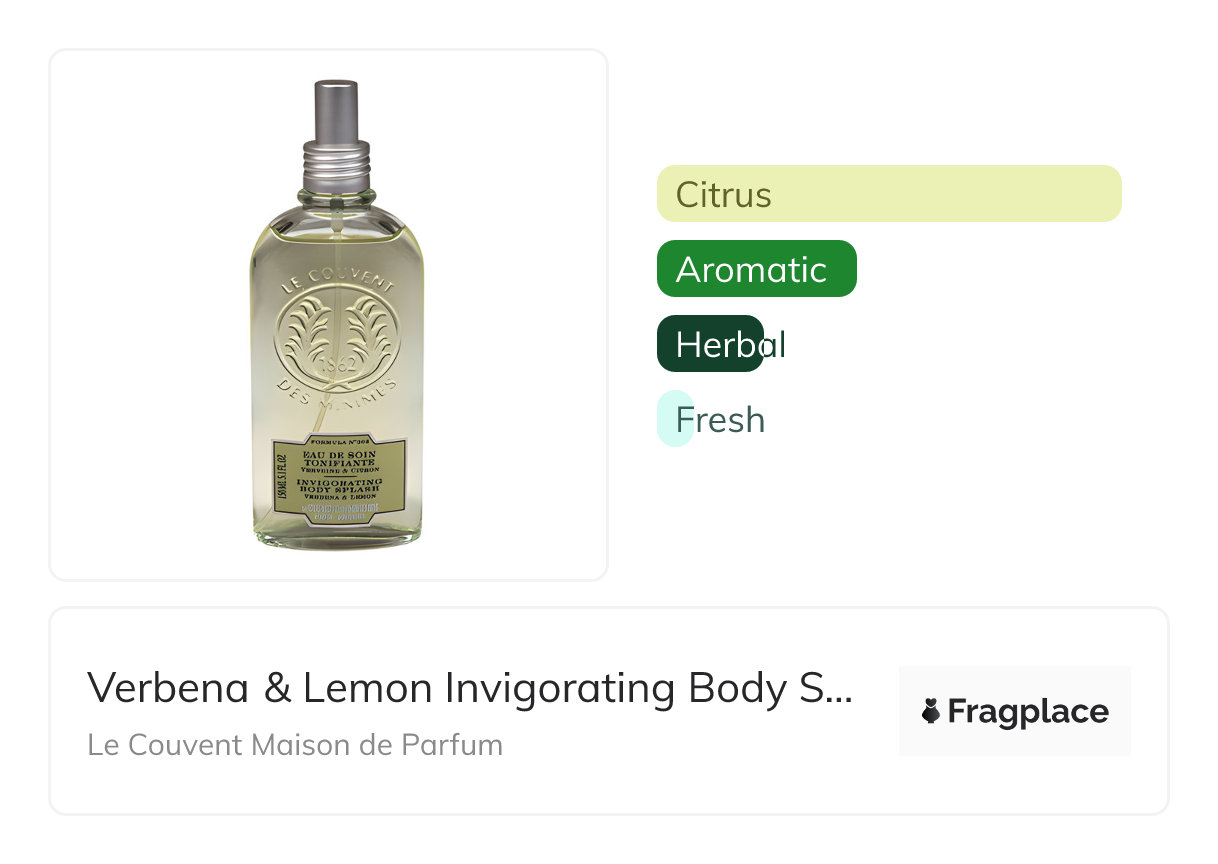Click the Fresh accord label
This screenshot has width=1218, height=864.
(x=720, y=419)
